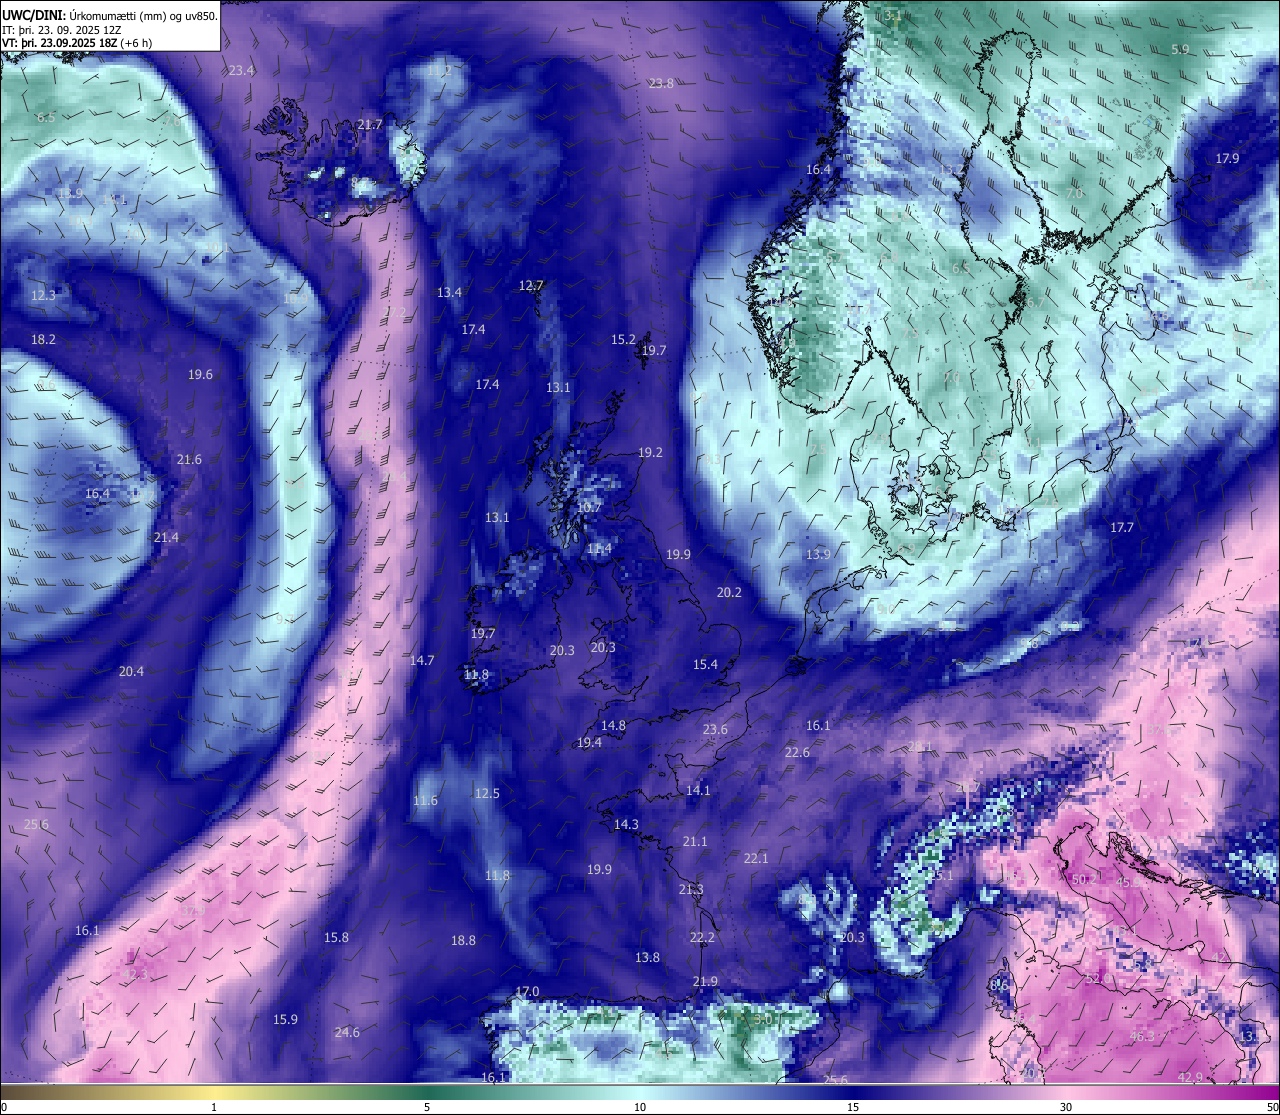This screenshot has width=1280, height=1115.
Task: Click the 19.6 value on the map
Action: click(200, 374)
